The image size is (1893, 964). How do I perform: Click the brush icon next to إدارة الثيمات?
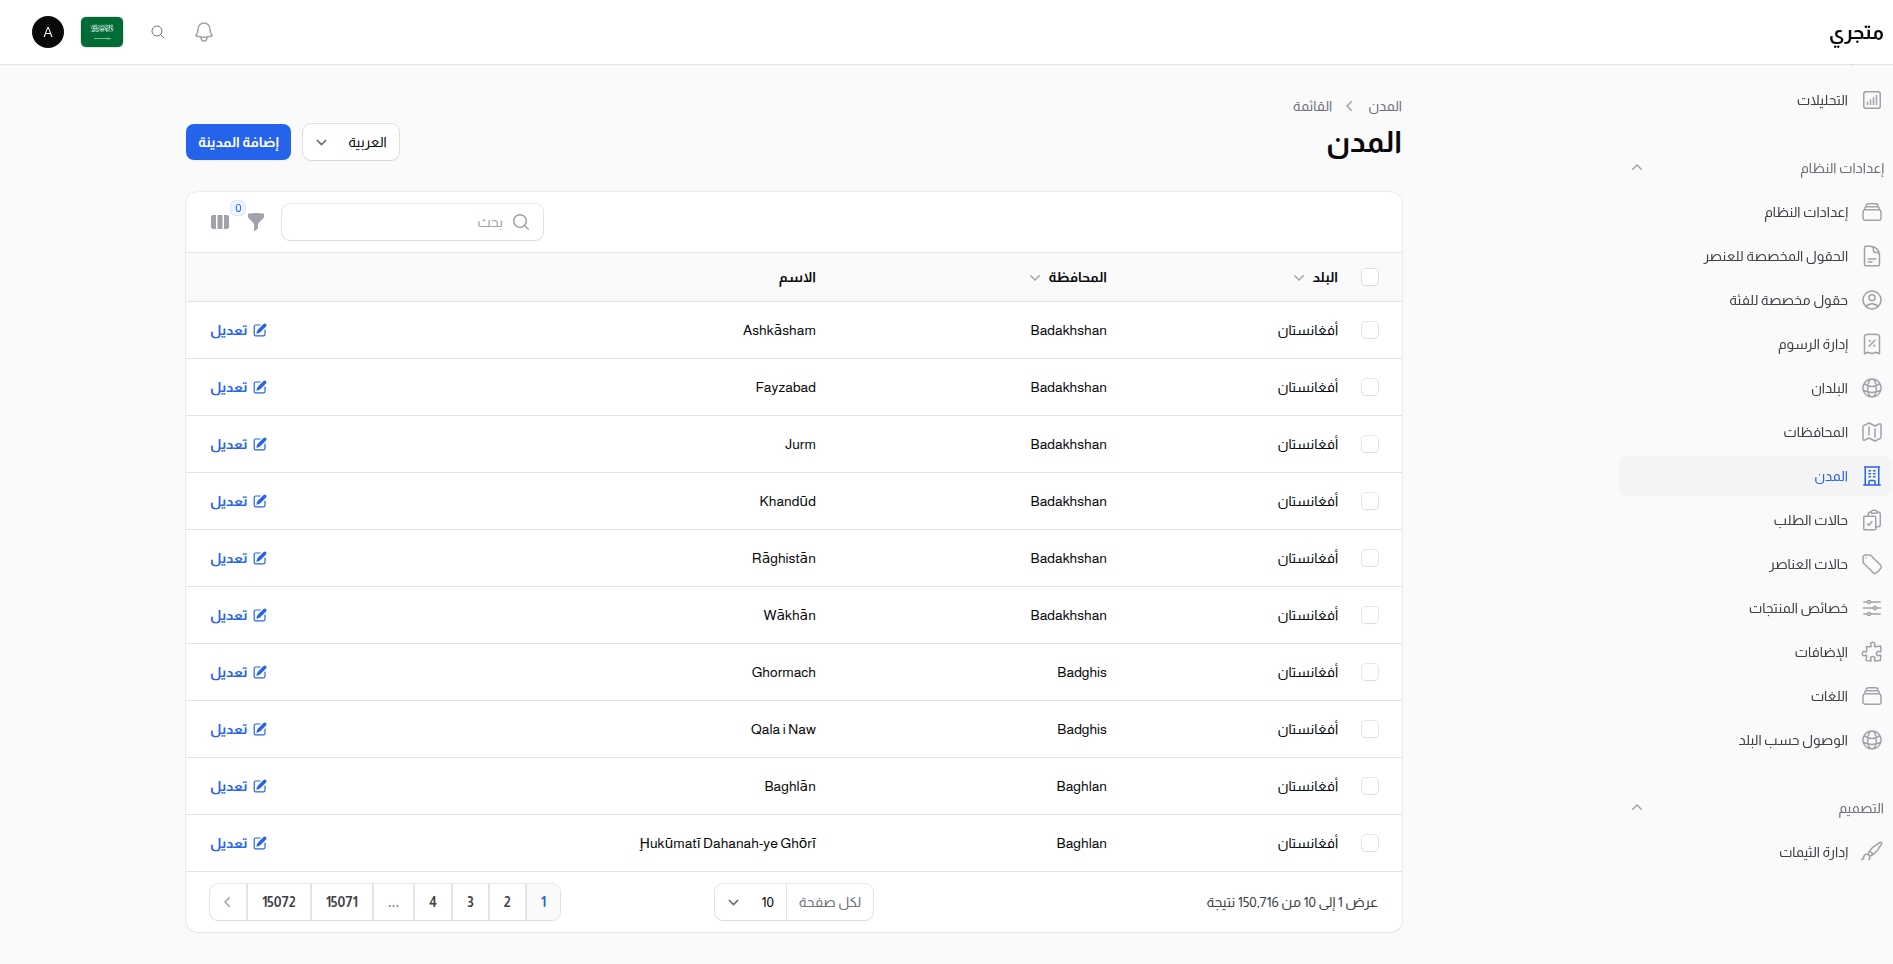tap(1872, 852)
